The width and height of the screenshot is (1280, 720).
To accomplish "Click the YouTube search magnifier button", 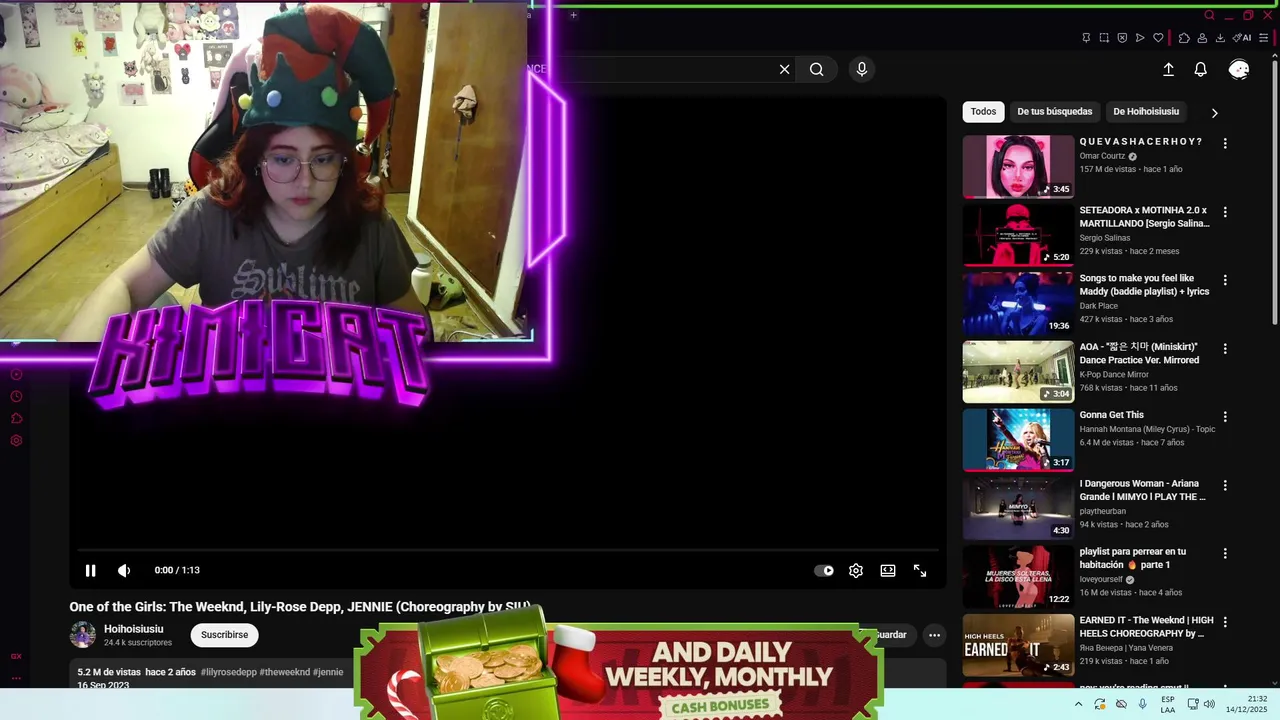I will point(817,69).
